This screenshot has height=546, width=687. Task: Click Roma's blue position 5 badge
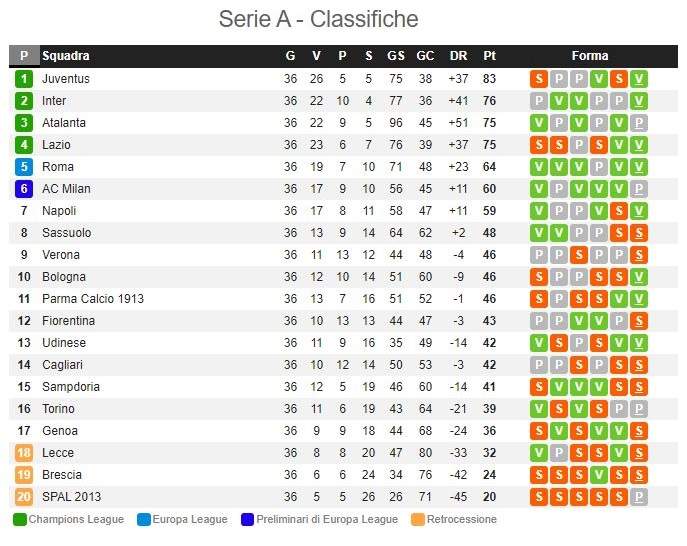[x=24, y=167]
